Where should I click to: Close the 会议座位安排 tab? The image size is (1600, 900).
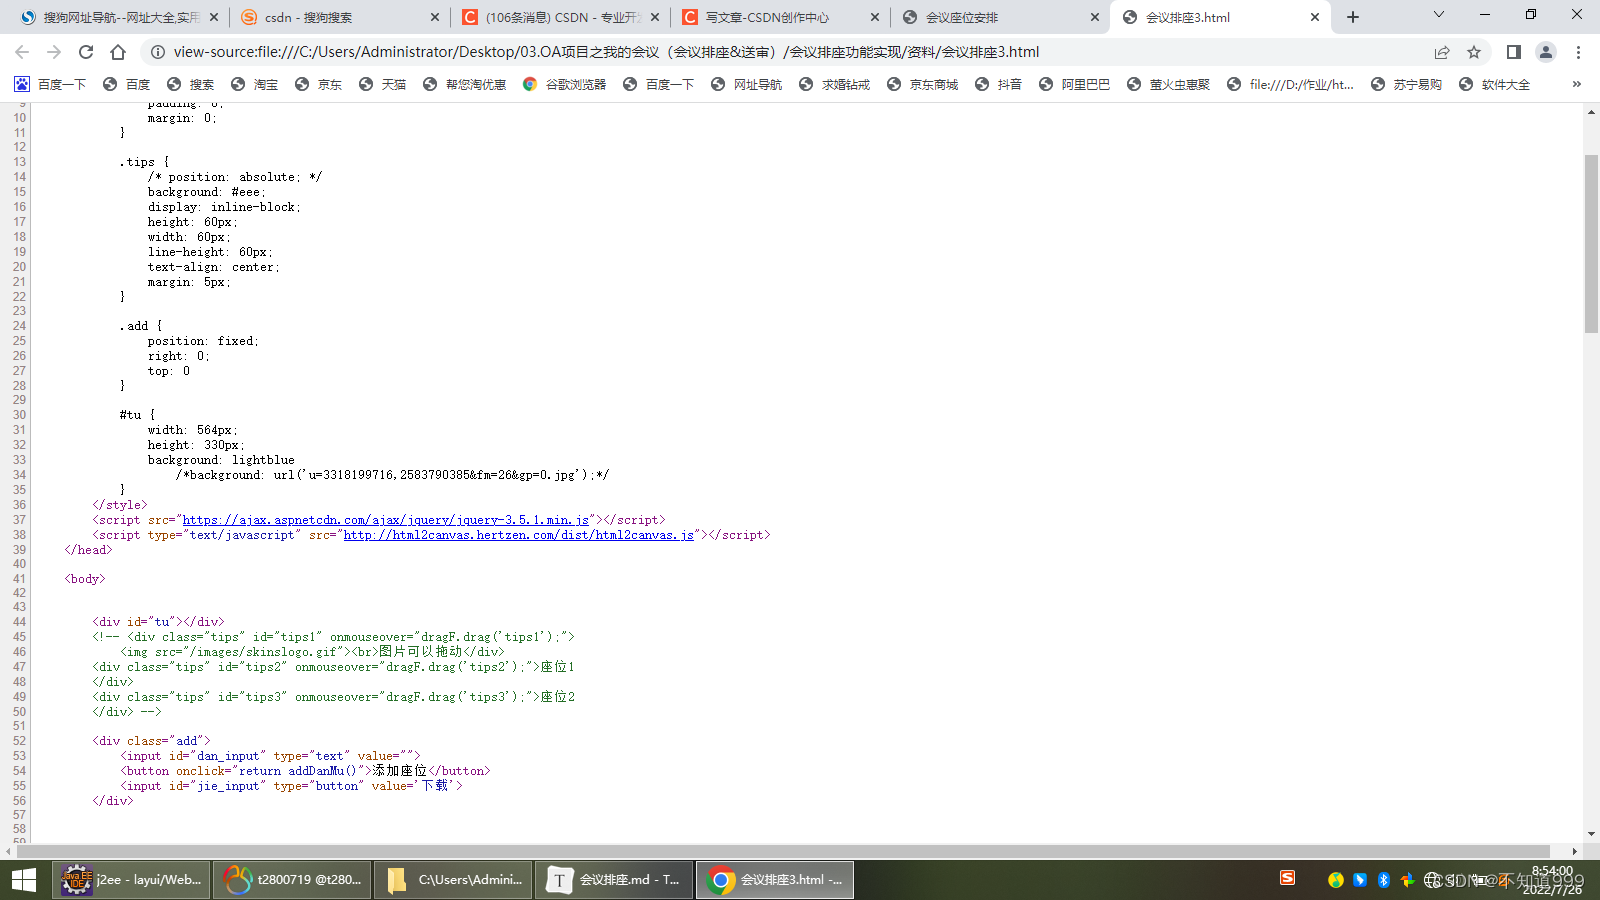(1094, 17)
